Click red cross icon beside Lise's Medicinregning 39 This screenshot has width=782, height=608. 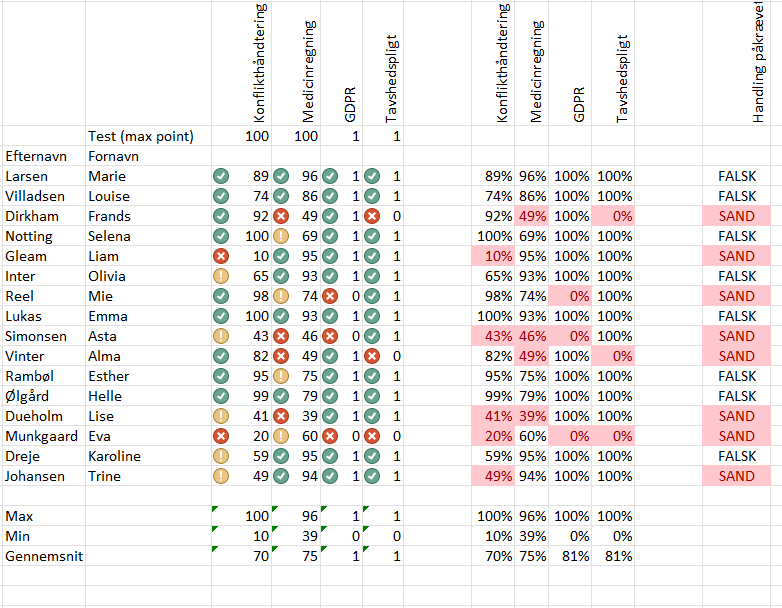click(281, 416)
